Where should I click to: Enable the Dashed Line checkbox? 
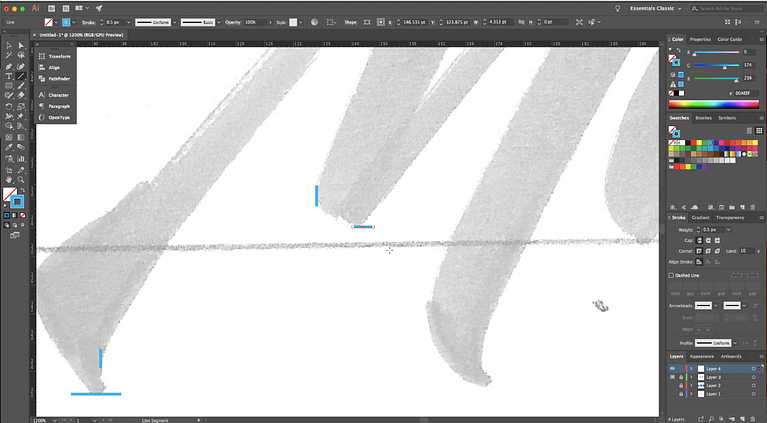click(672, 275)
